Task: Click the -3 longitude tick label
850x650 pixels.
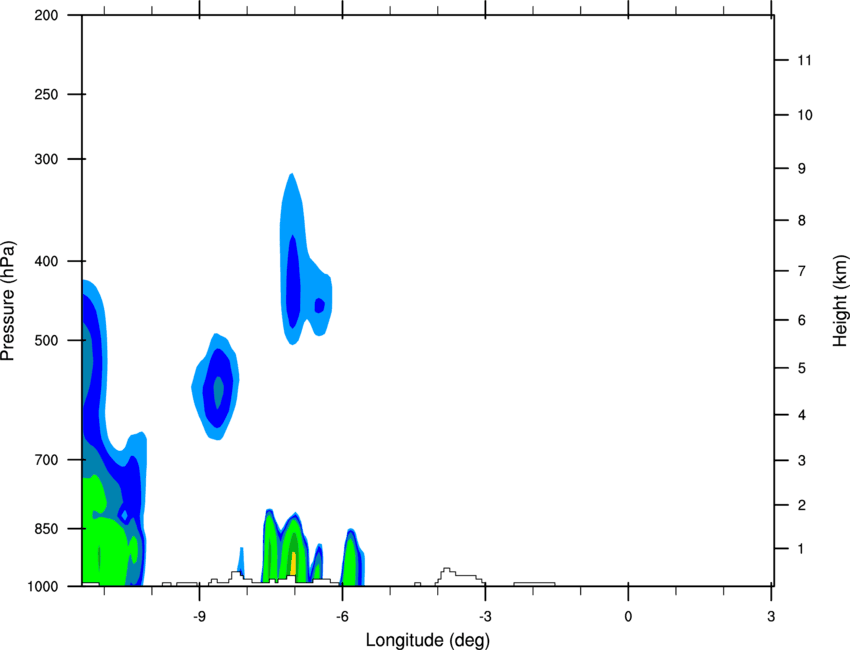Action: pyautogui.click(x=485, y=617)
